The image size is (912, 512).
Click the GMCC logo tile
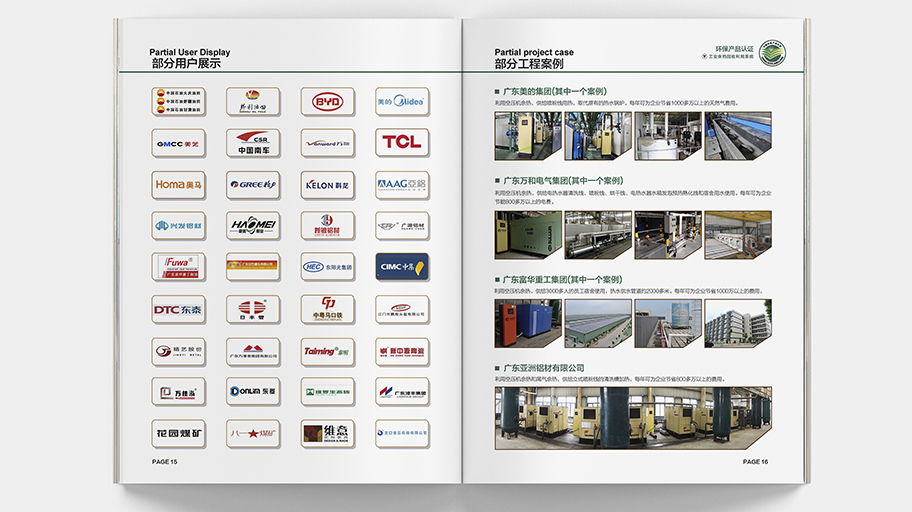179,143
